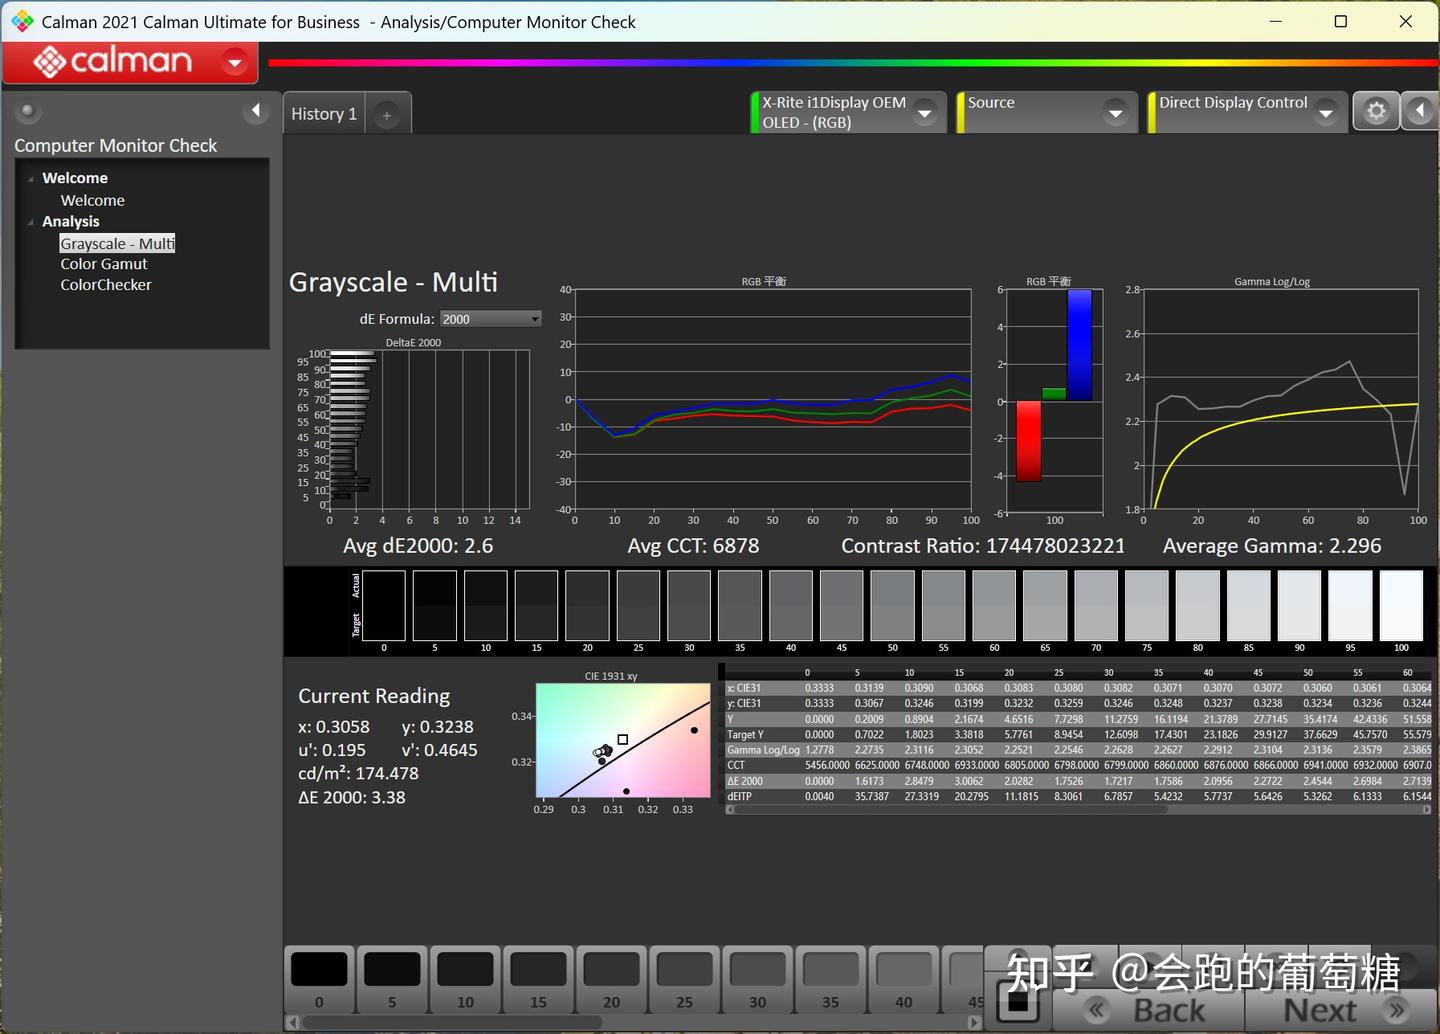Open the X-Rite i1Display meter dropdown

point(925,113)
